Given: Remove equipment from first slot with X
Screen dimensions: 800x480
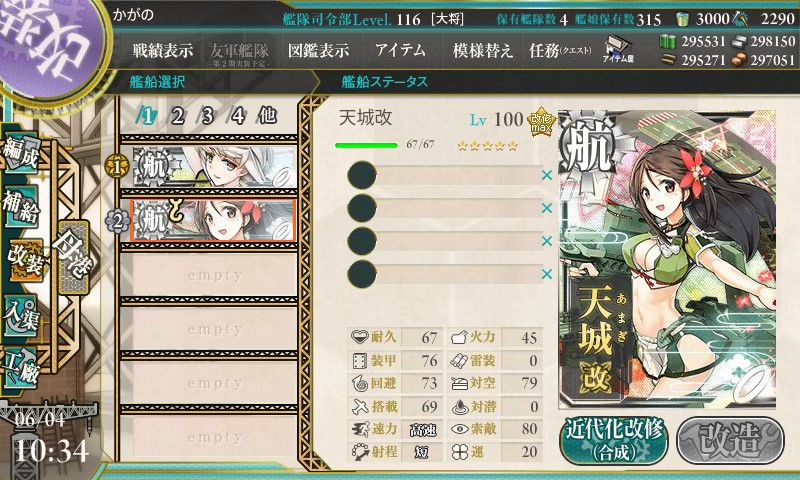Looking at the screenshot, I should (547, 175).
